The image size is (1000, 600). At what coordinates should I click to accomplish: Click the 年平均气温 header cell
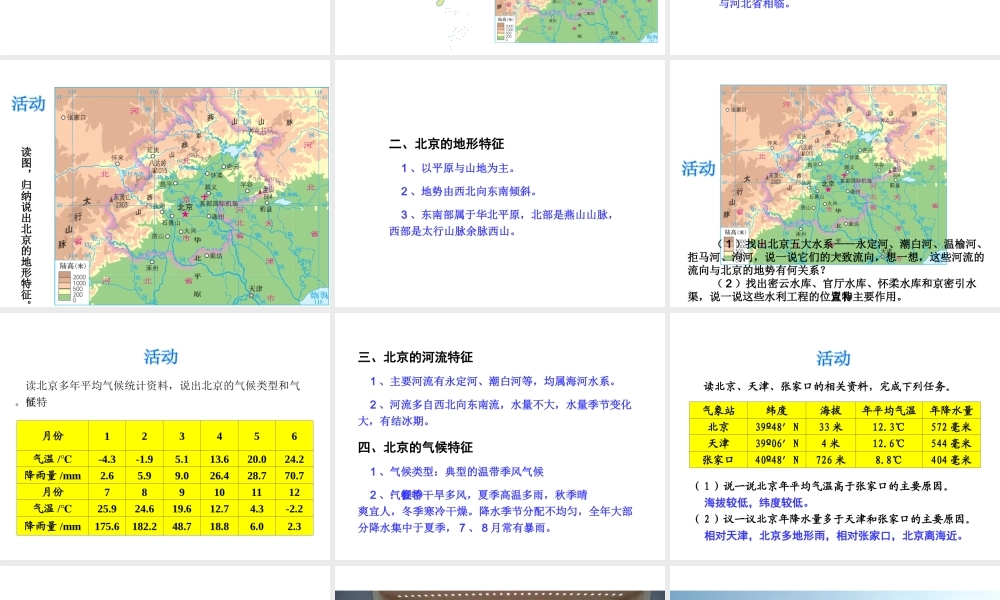tap(889, 411)
